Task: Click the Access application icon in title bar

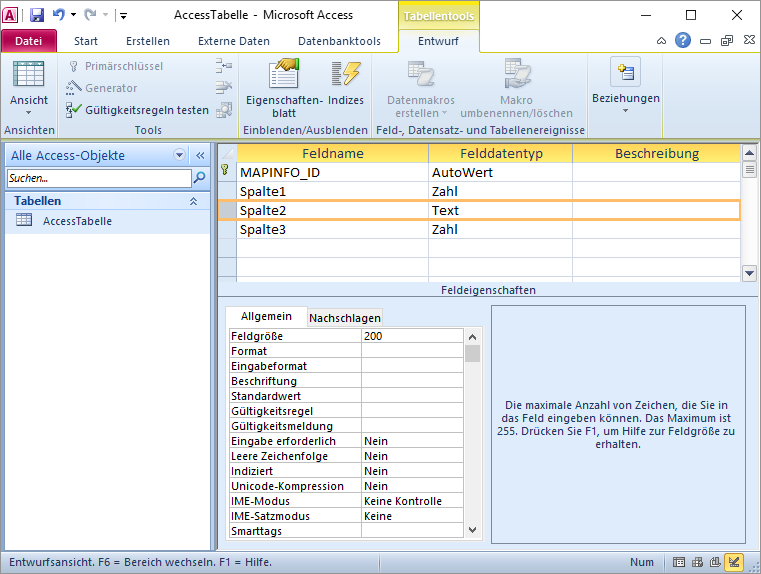Action: point(10,15)
